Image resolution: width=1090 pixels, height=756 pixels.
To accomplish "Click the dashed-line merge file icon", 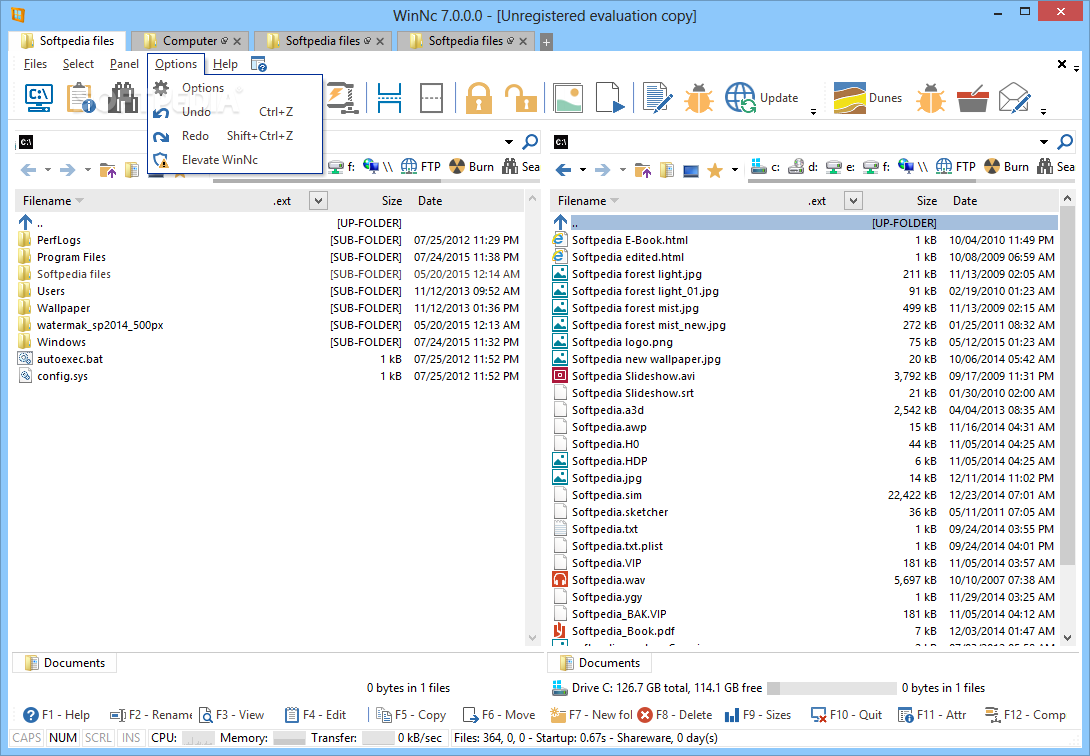I will 432,98.
